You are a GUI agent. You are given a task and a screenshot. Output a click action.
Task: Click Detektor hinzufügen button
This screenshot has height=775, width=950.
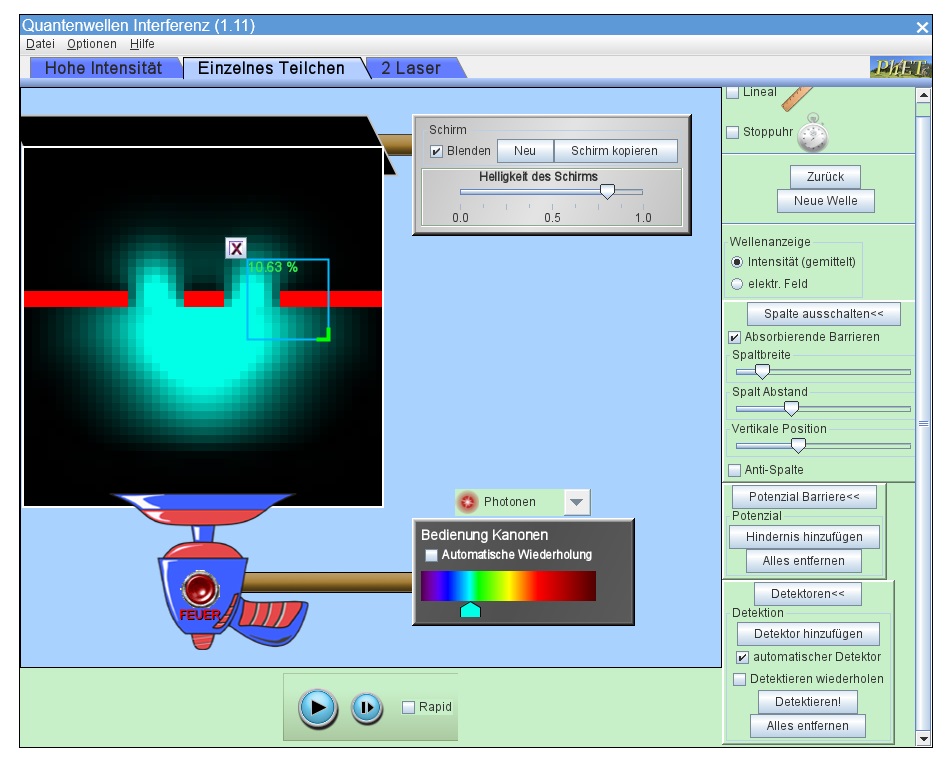pyautogui.click(x=808, y=634)
